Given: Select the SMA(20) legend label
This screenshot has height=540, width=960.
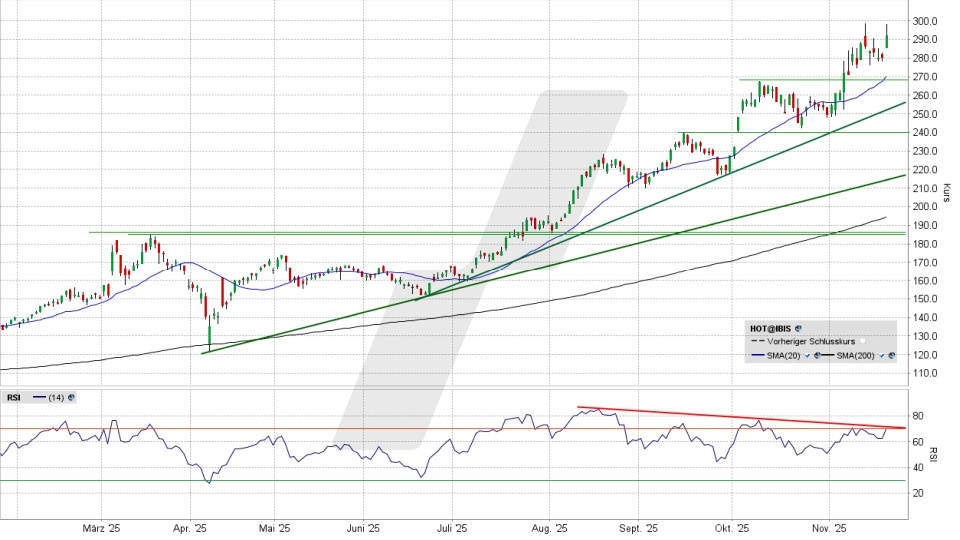Looking at the screenshot, I should 783,355.
